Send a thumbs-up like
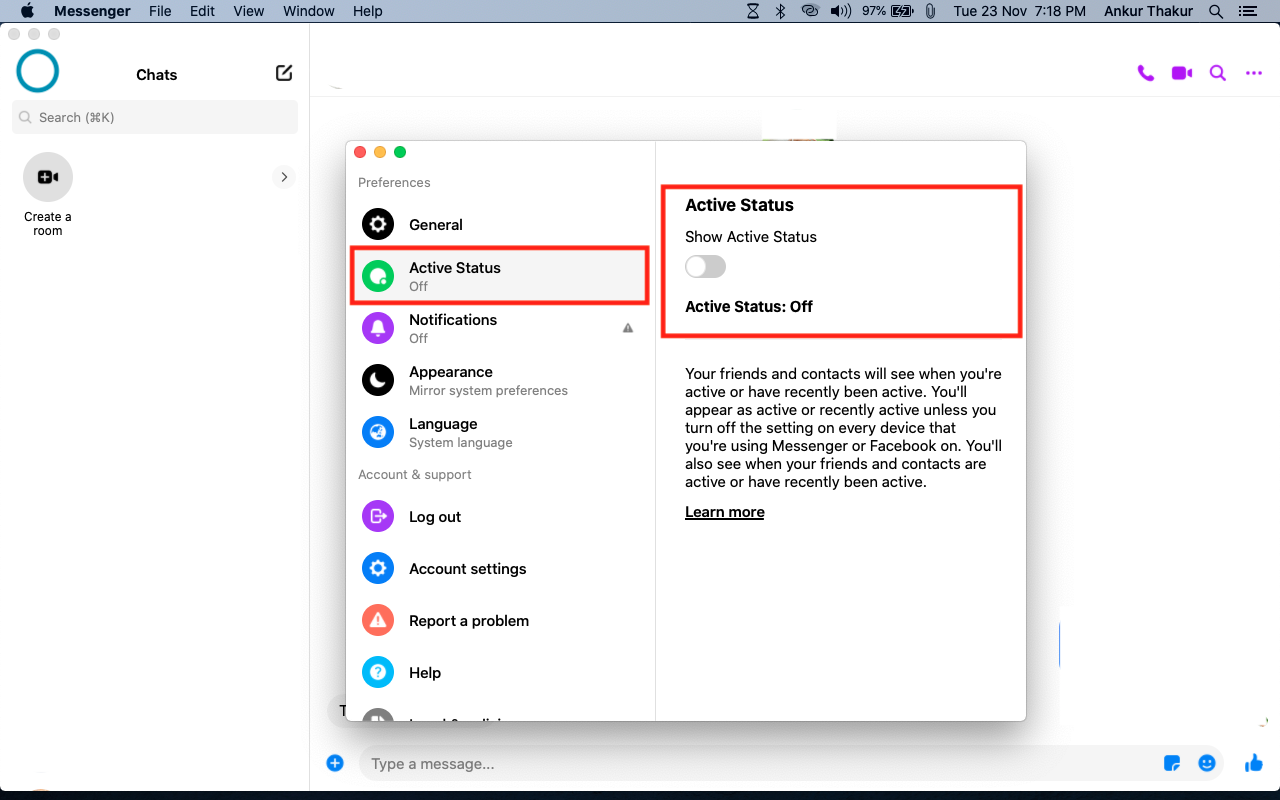The height and width of the screenshot is (800, 1280). pos(1254,763)
